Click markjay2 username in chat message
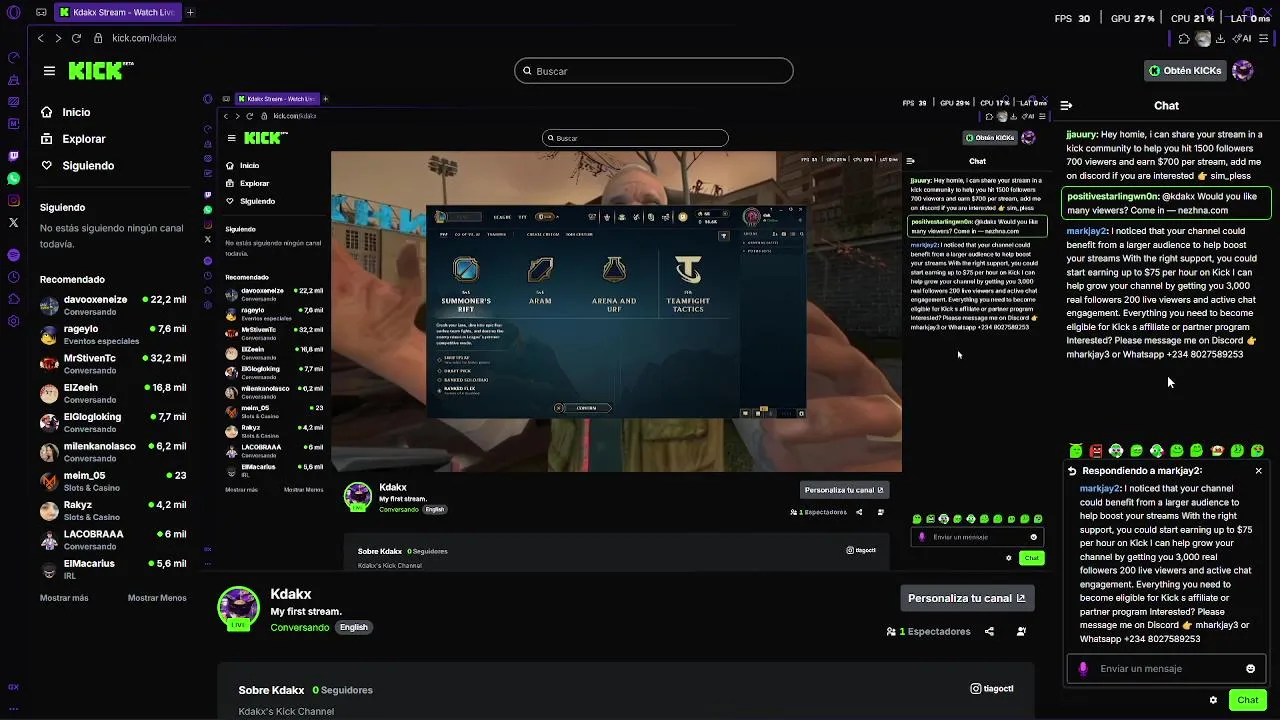 tap(1086, 231)
